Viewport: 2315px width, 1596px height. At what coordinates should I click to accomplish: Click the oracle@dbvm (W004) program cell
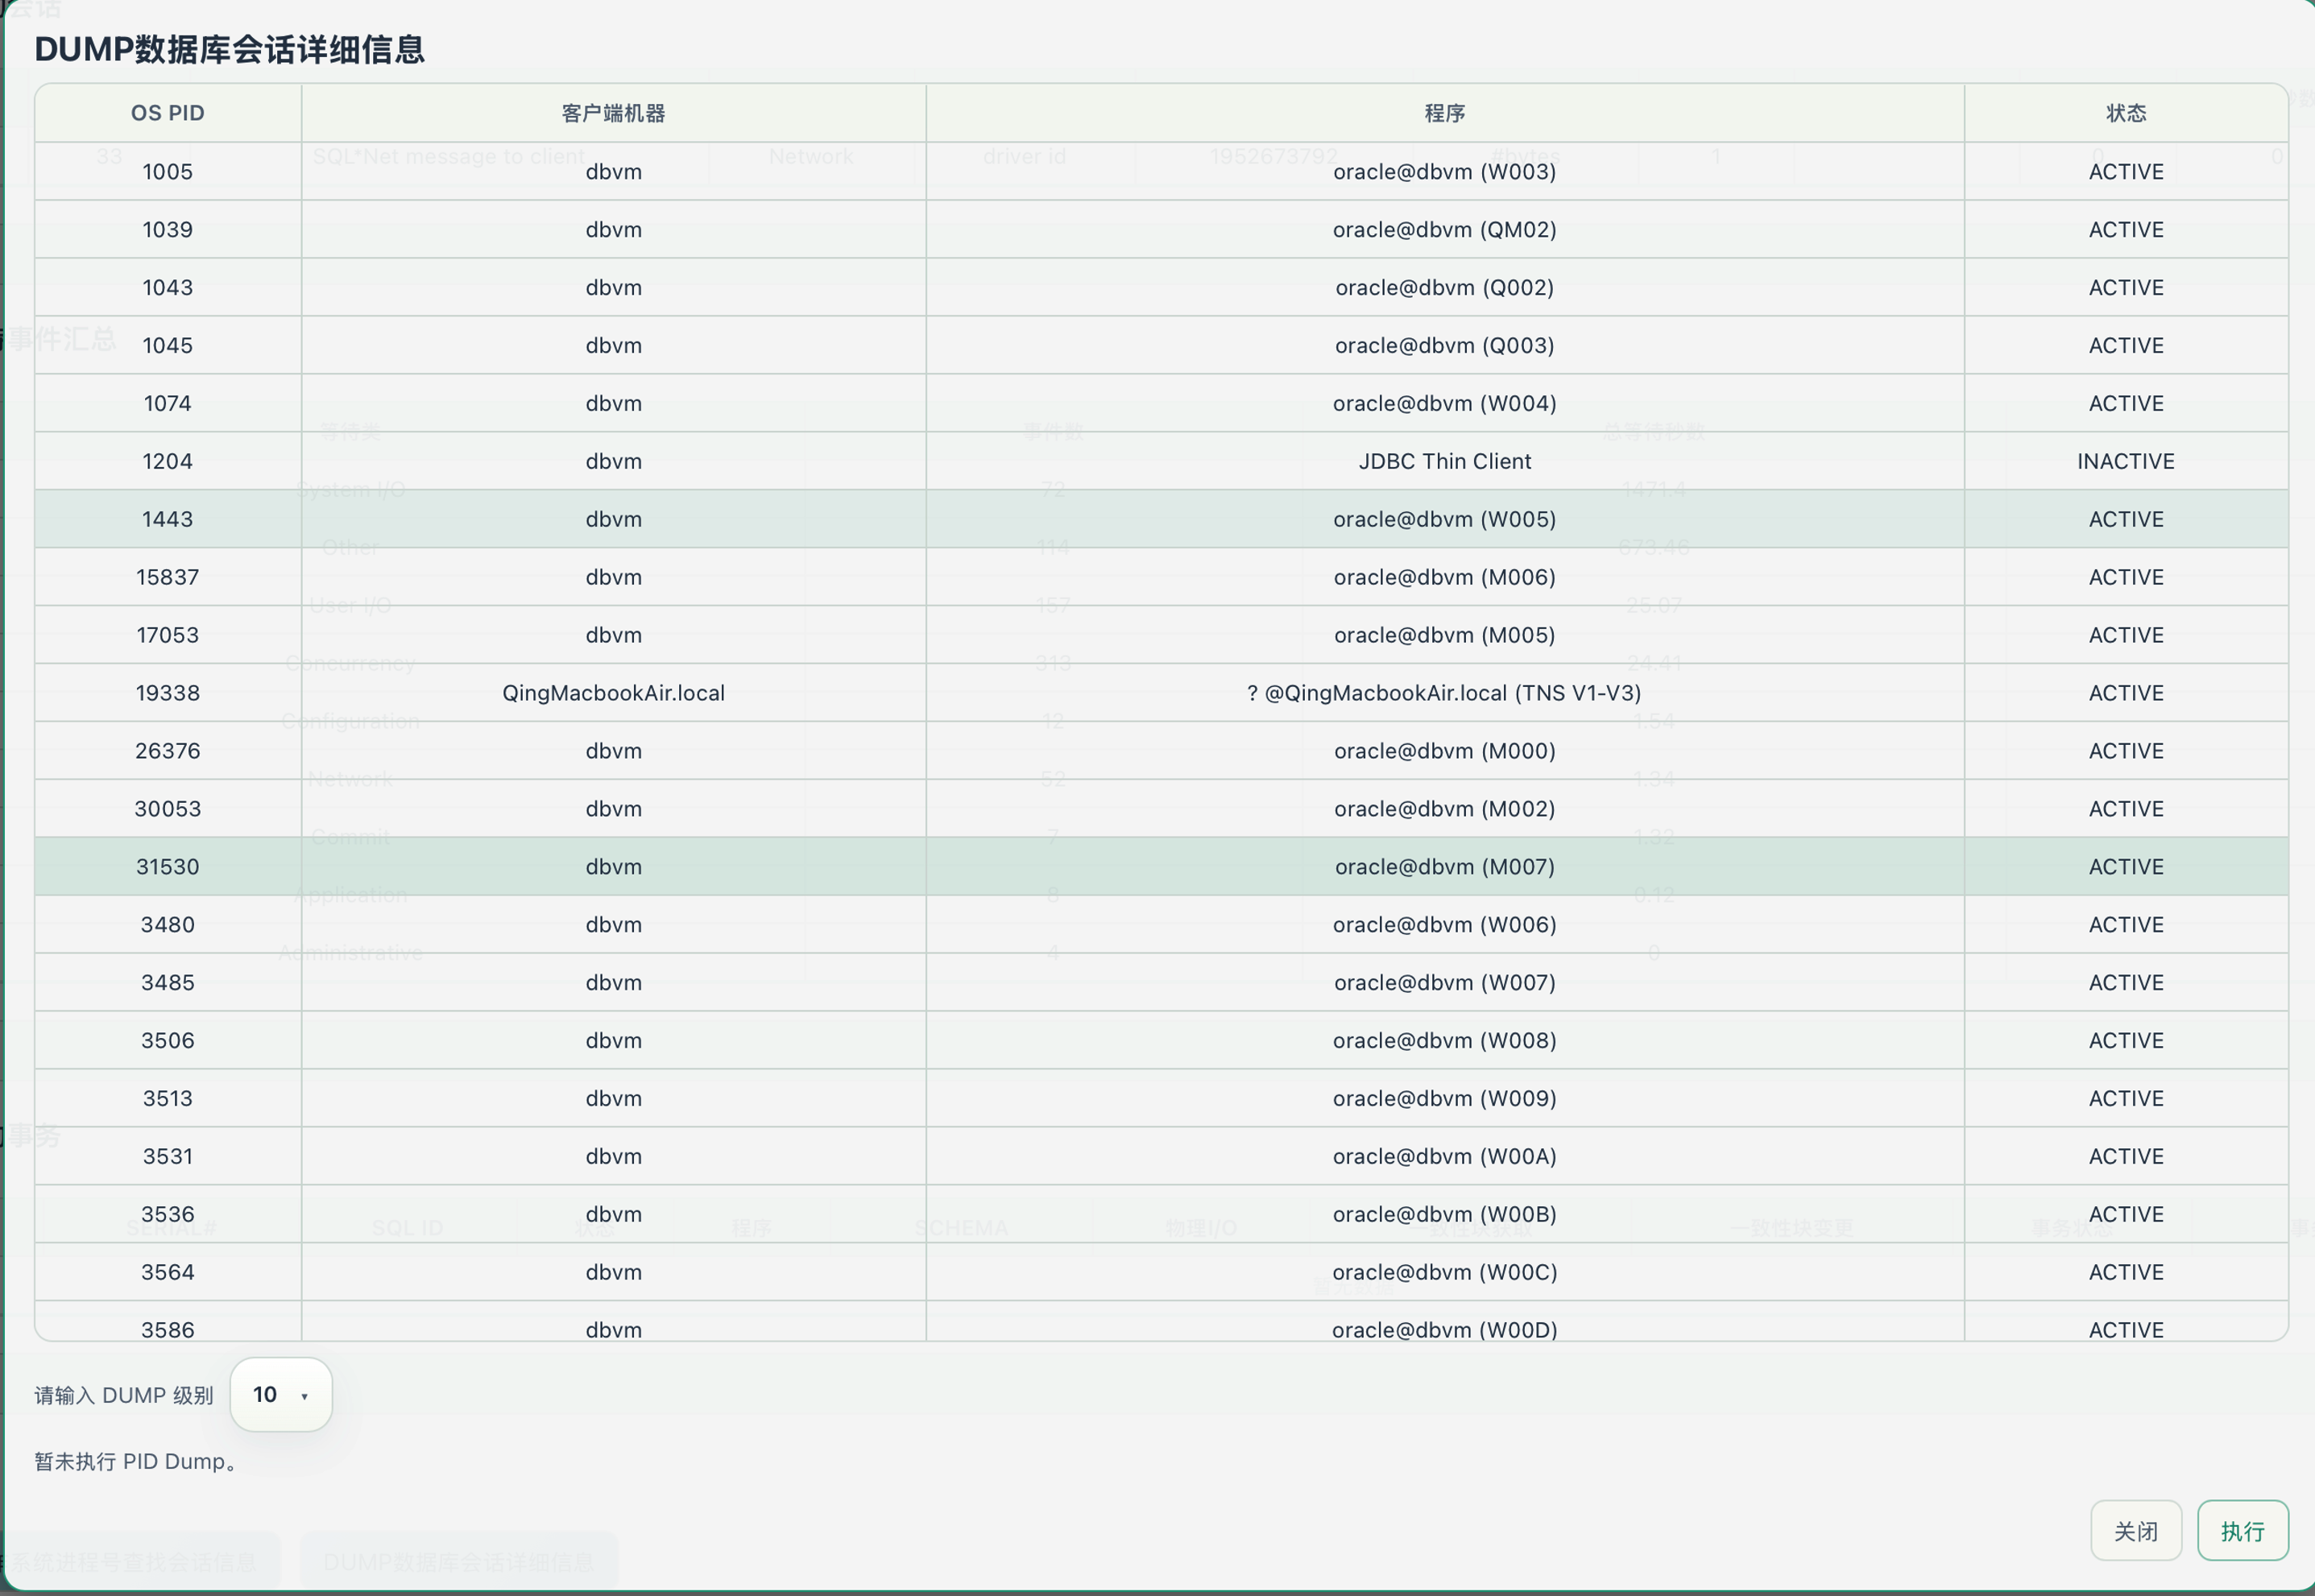1445,403
